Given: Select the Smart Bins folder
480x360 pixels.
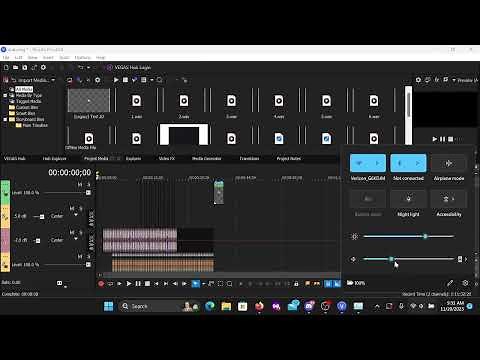Looking at the screenshot, I should pyautogui.click(x=25, y=113).
